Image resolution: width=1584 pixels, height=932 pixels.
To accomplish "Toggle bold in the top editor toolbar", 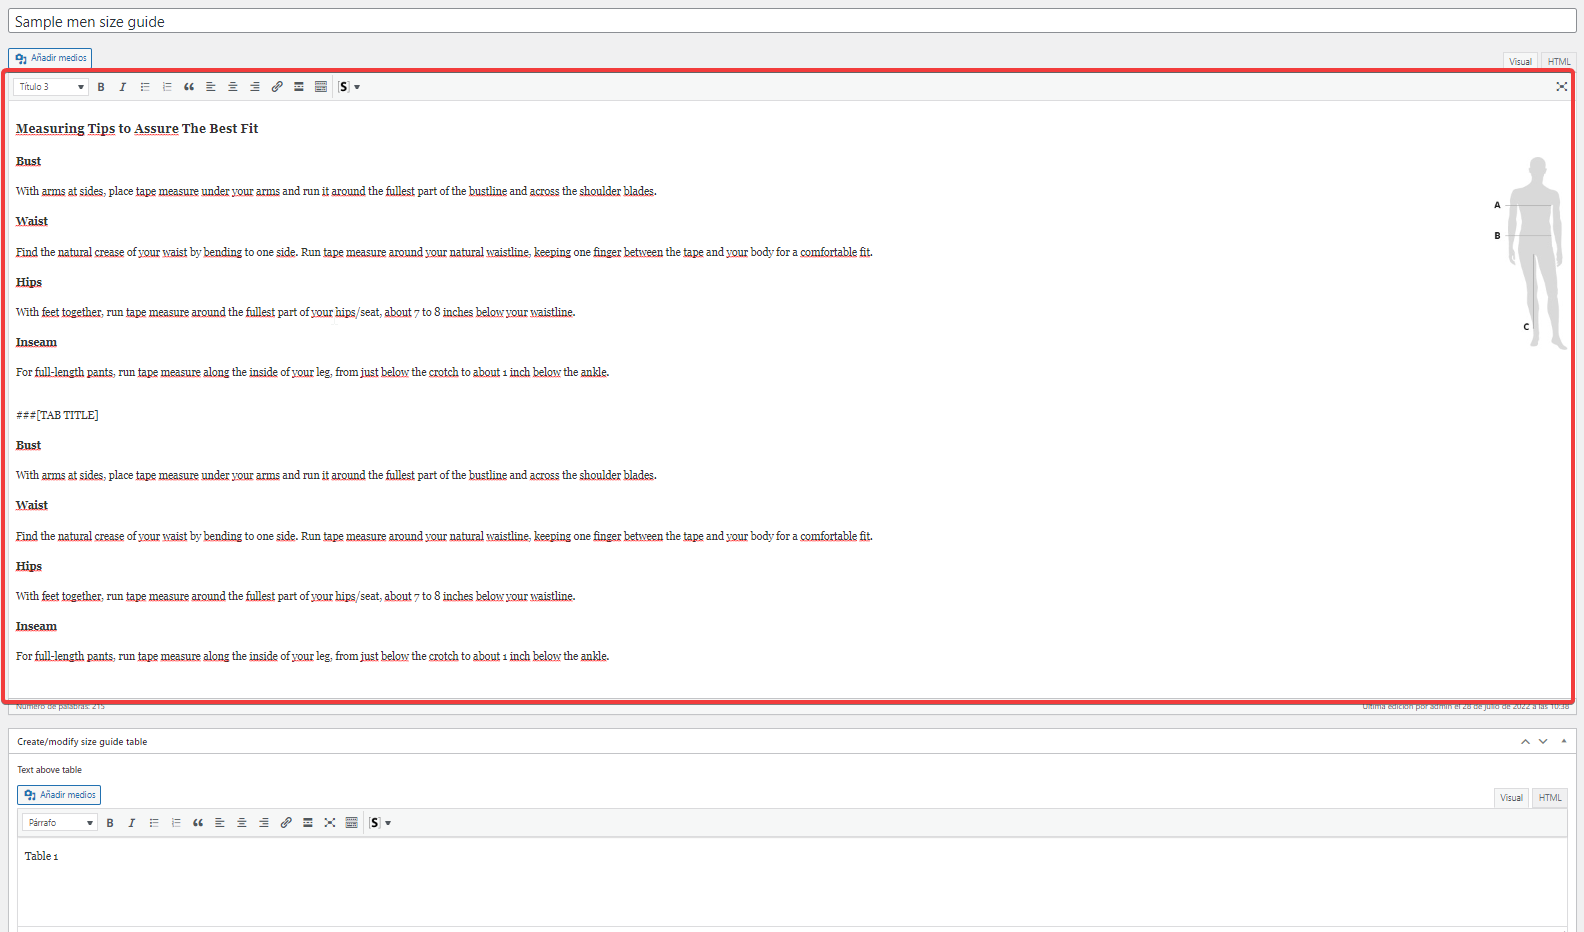I will click(101, 87).
